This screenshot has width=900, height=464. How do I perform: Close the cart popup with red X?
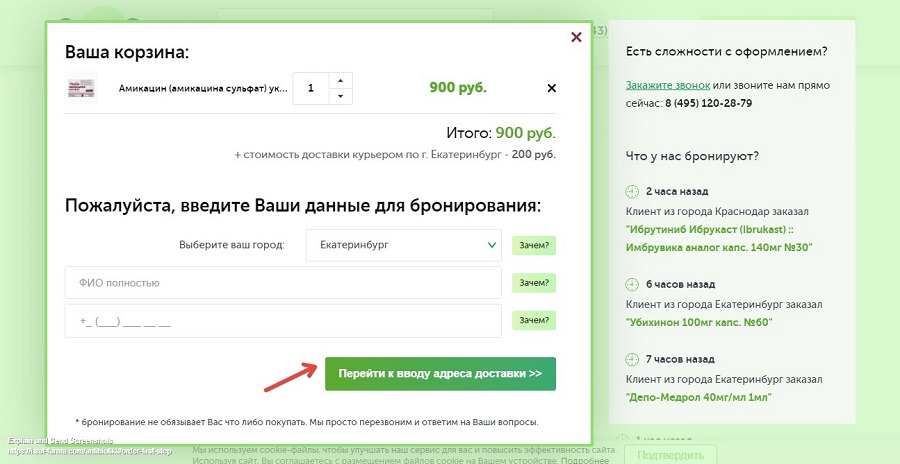point(576,37)
